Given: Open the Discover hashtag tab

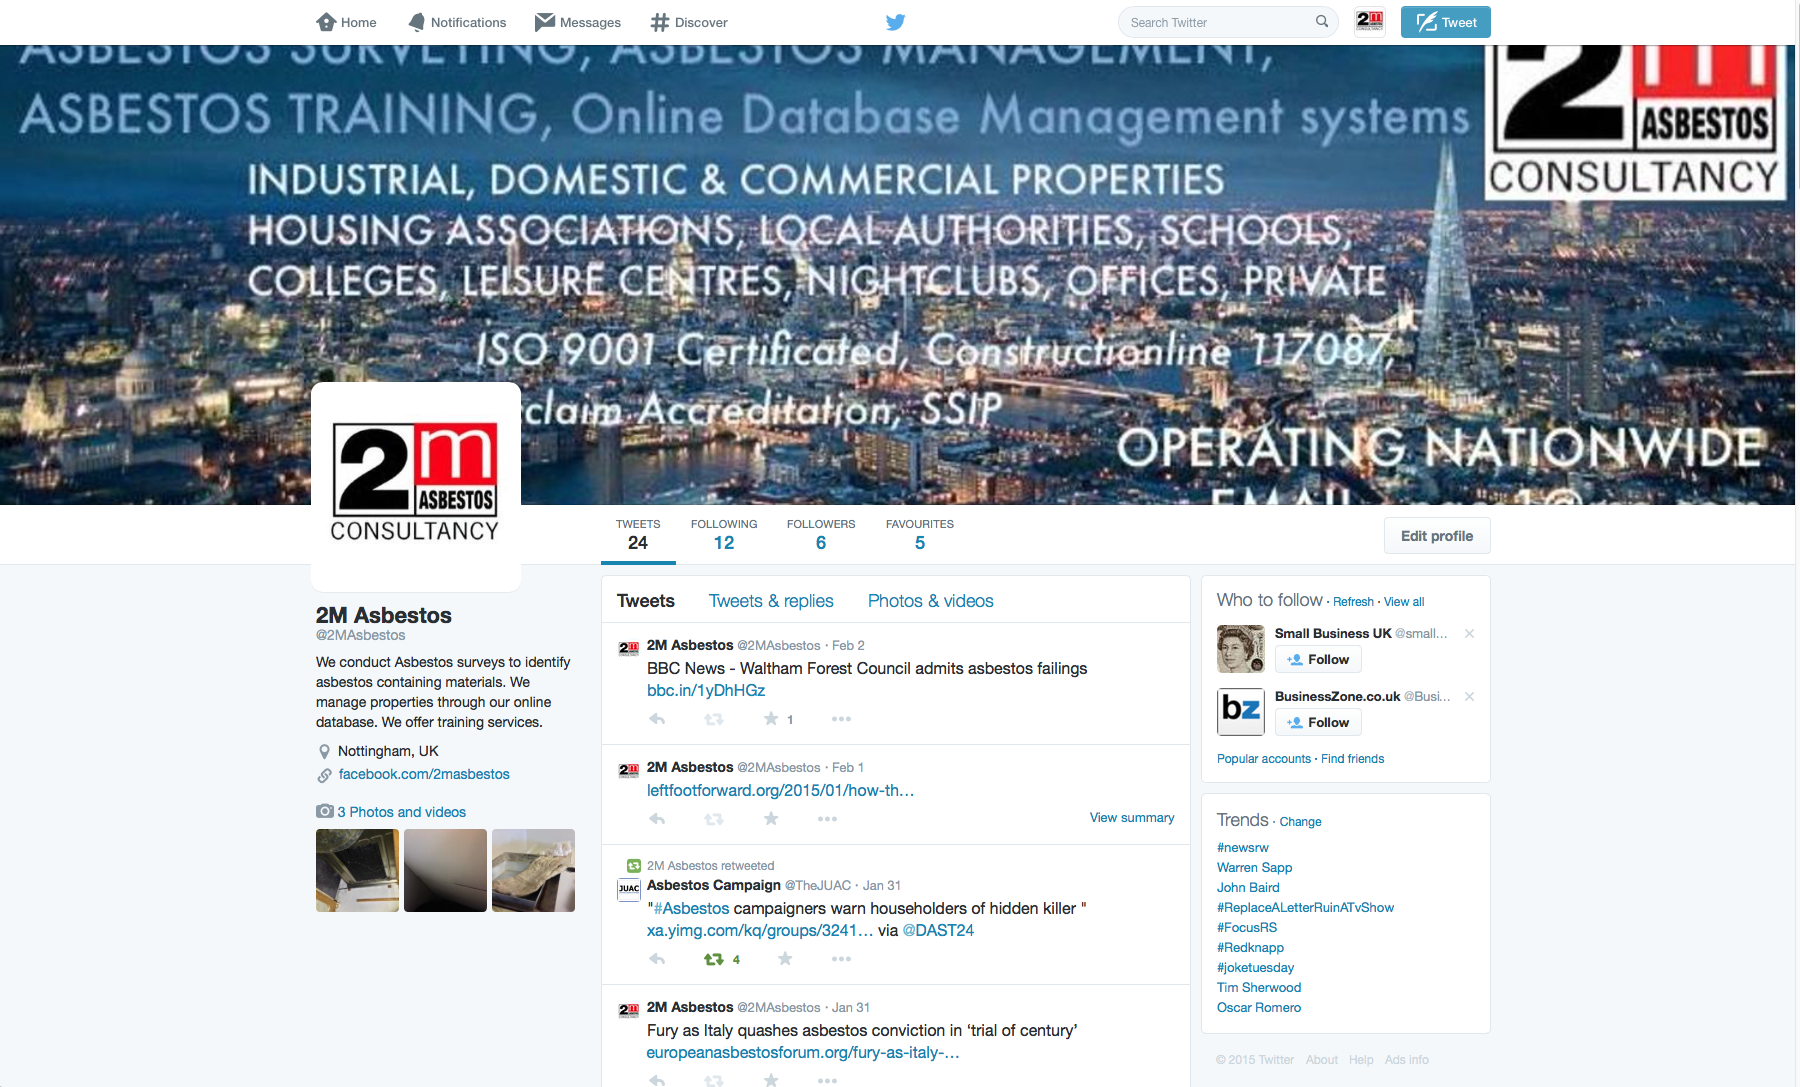Looking at the screenshot, I should tap(660, 22).
